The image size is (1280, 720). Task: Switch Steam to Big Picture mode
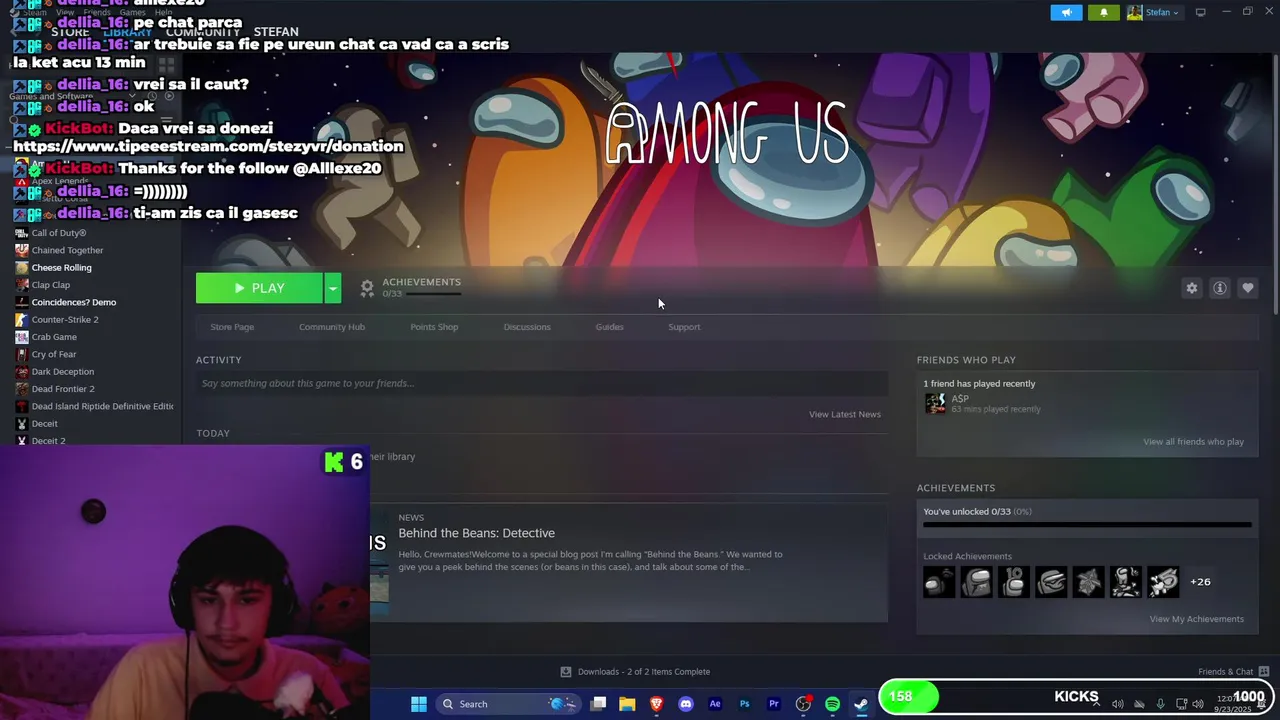[x=1200, y=12]
